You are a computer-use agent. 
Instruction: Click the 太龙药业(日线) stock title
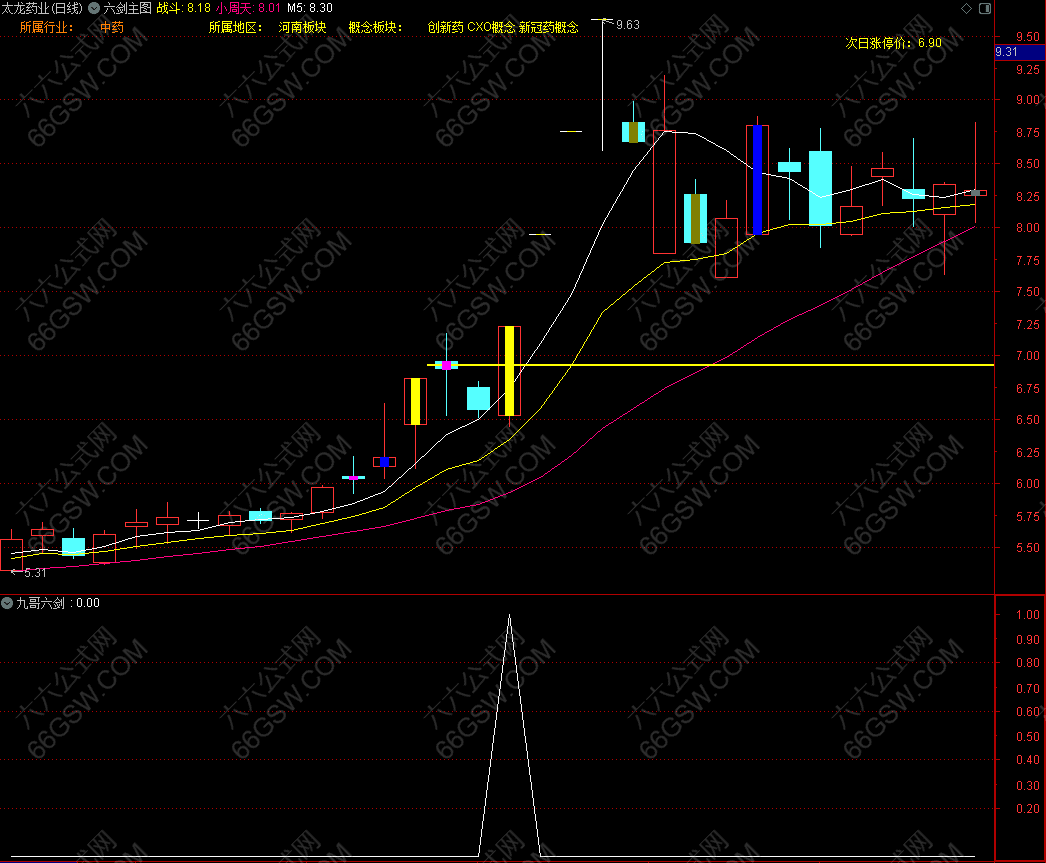[x=42, y=7]
